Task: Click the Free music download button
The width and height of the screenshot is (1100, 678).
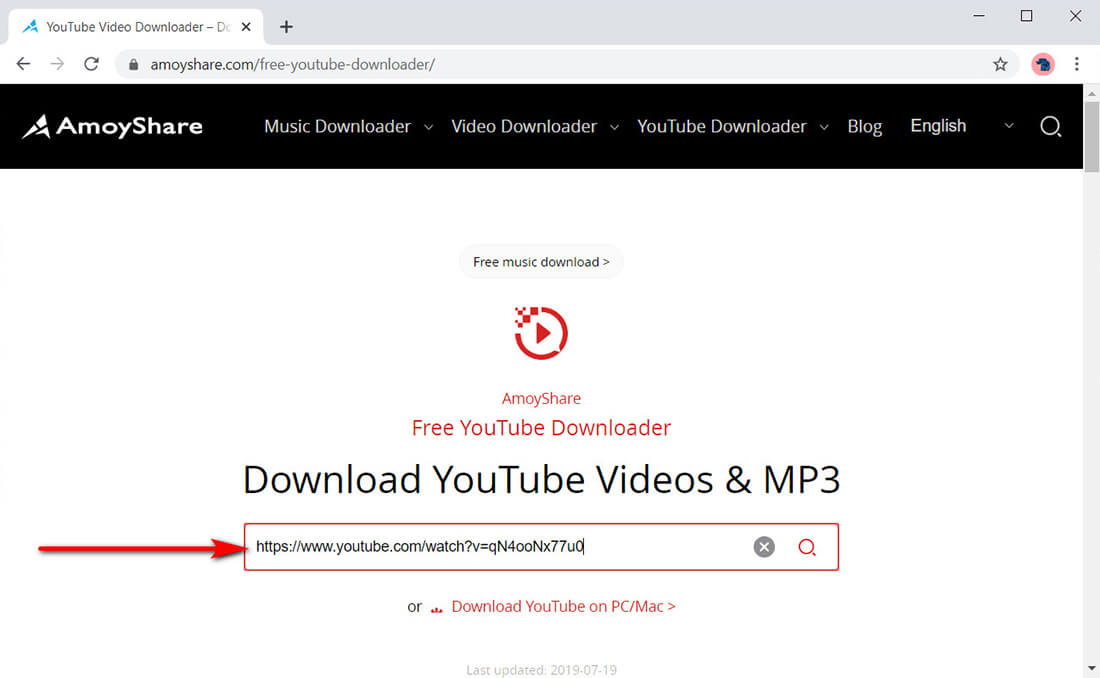Action: [541, 262]
